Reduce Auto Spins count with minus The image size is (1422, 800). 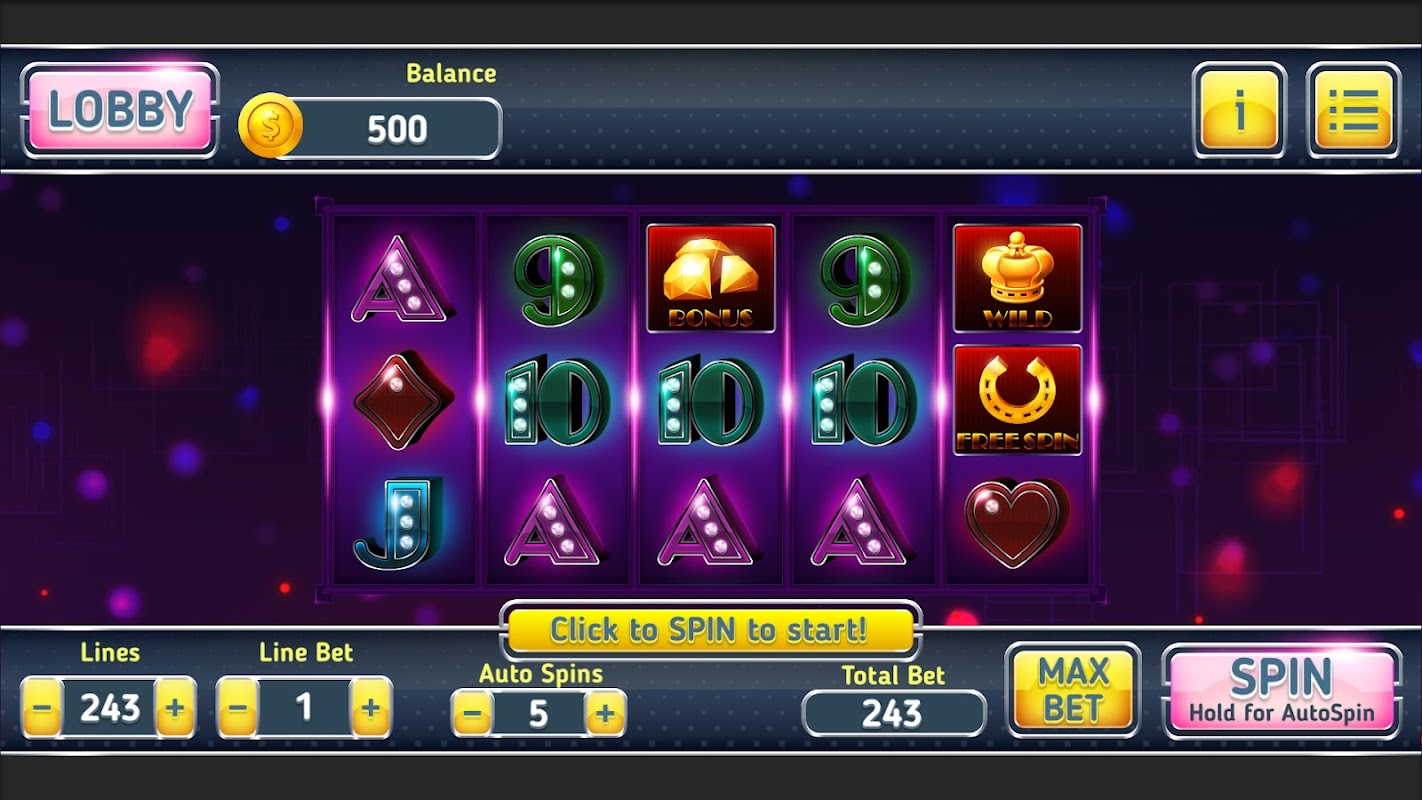pyautogui.click(x=473, y=714)
